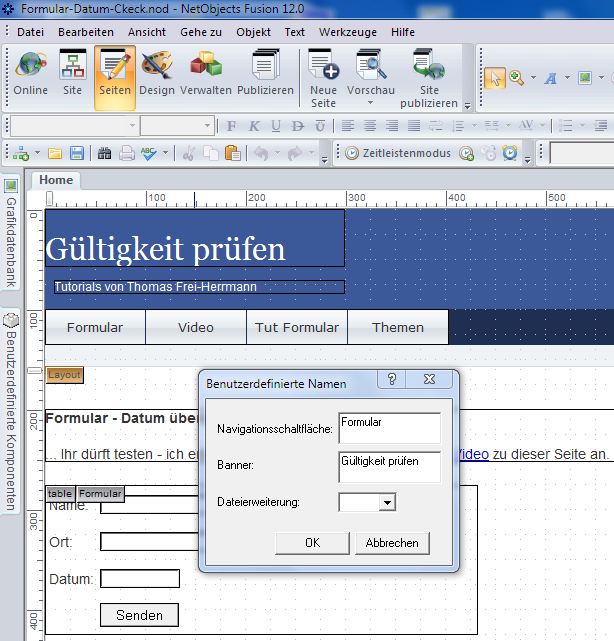Viewport: 614px width, 641px height.
Task: Select the arrow selection tool
Action: pos(494,77)
